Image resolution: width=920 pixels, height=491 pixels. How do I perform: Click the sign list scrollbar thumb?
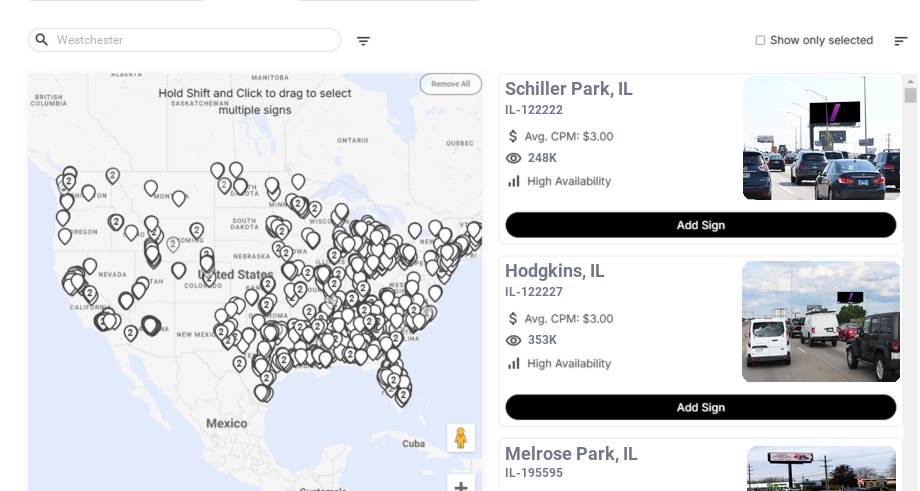pyautogui.click(x=910, y=95)
